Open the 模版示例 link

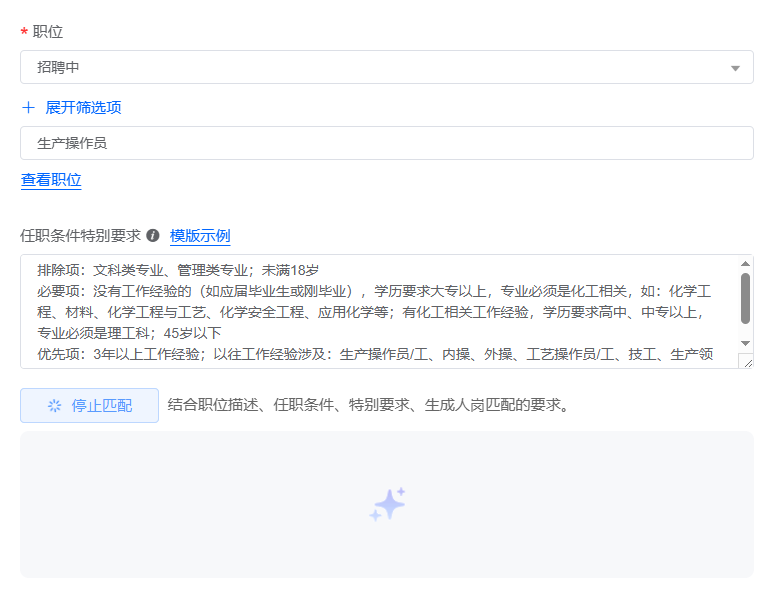[200, 236]
